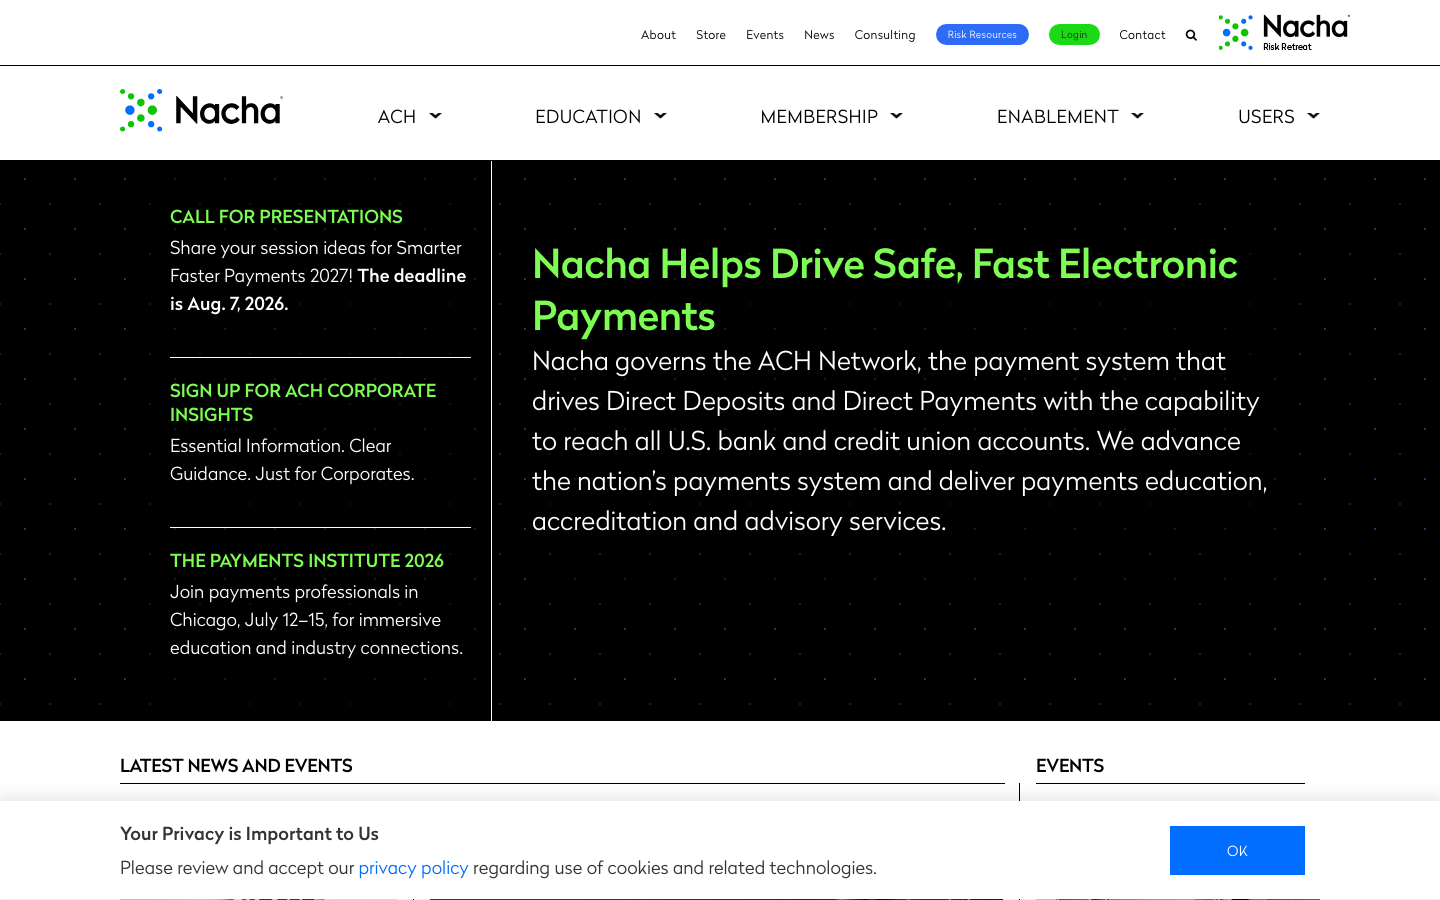Viewport: 1440px width, 900px height.
Task: Open the News link
Action: (819, 35)
